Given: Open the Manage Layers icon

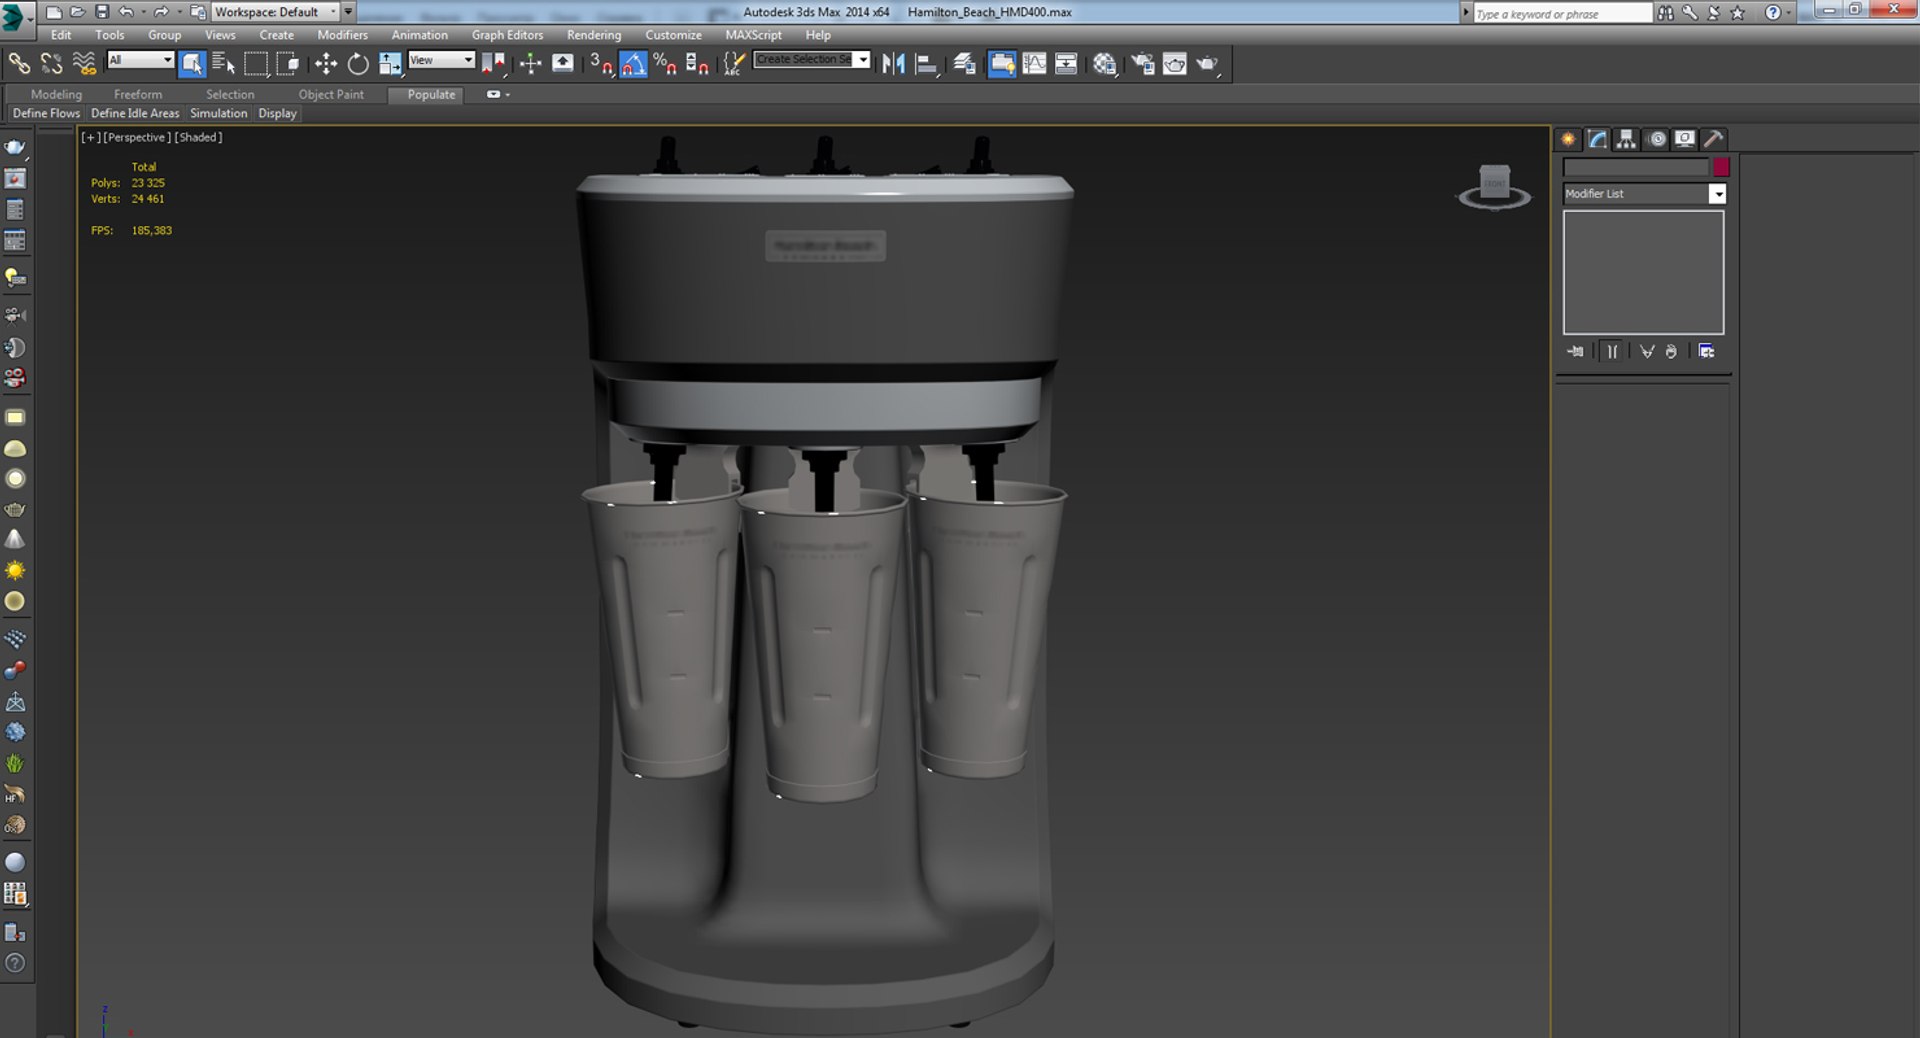Looking at the screenshot, I should tap(964, 64).
